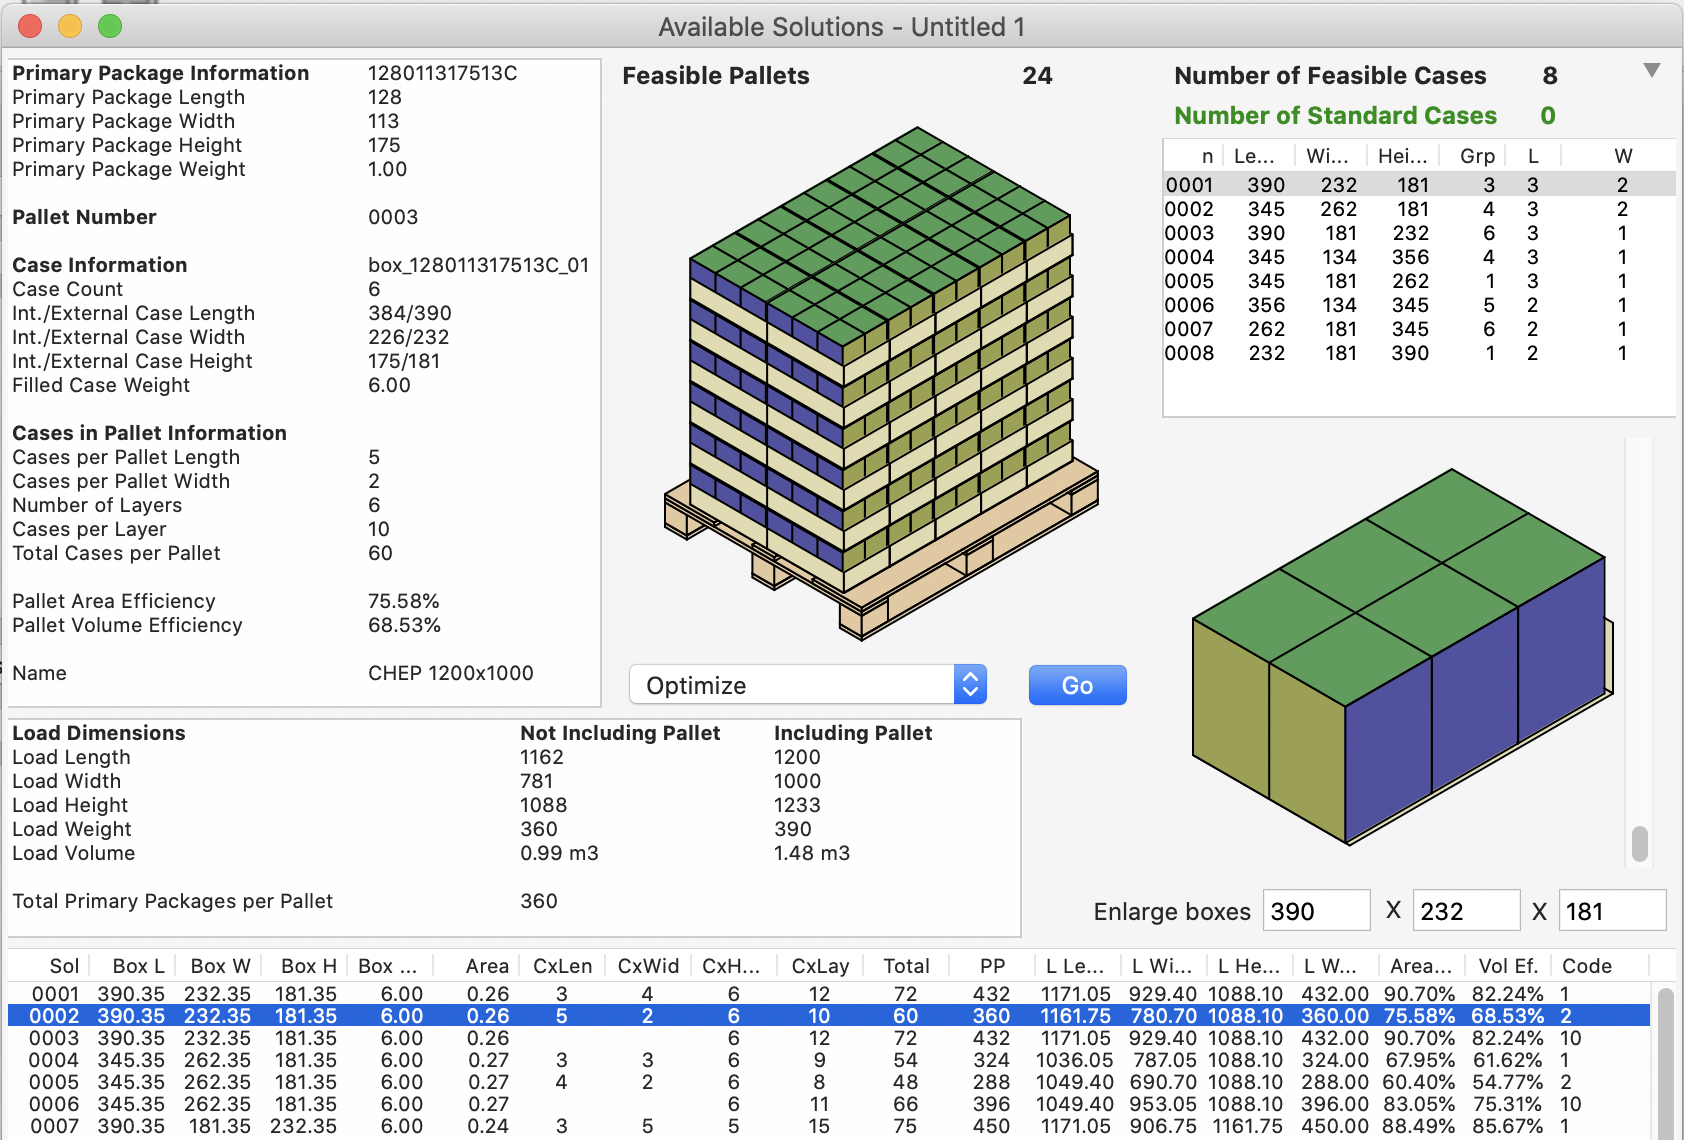Open the Optimize dropdown menu
Image resolution: width=1684 pixels, height=1140 pixels.
coord(808,685)
